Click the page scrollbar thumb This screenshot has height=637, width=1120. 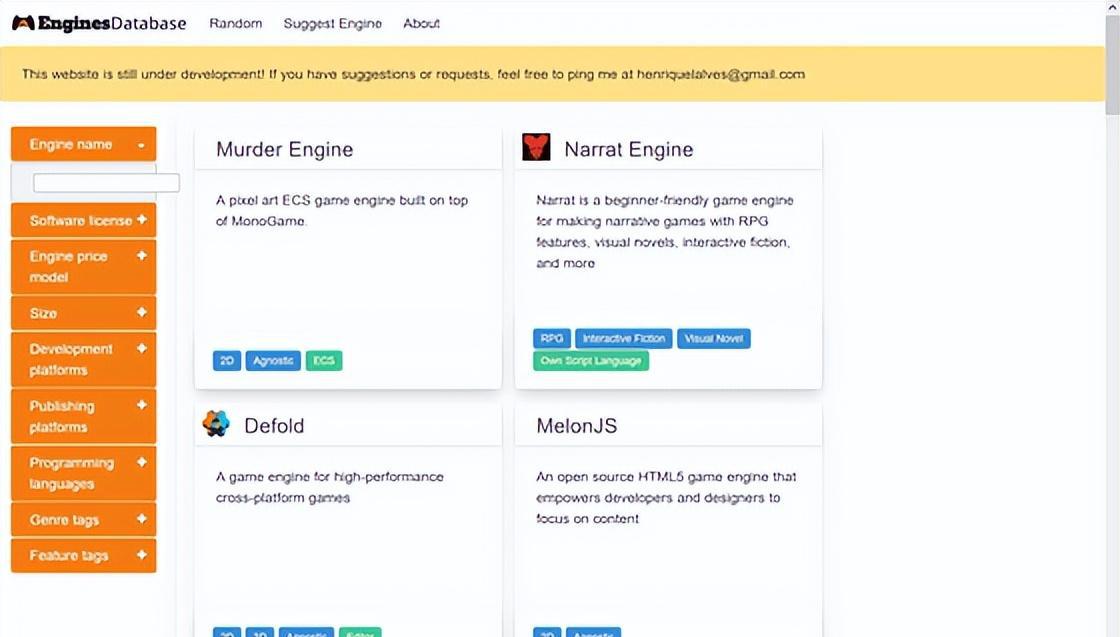click(x=1112, y=64)
